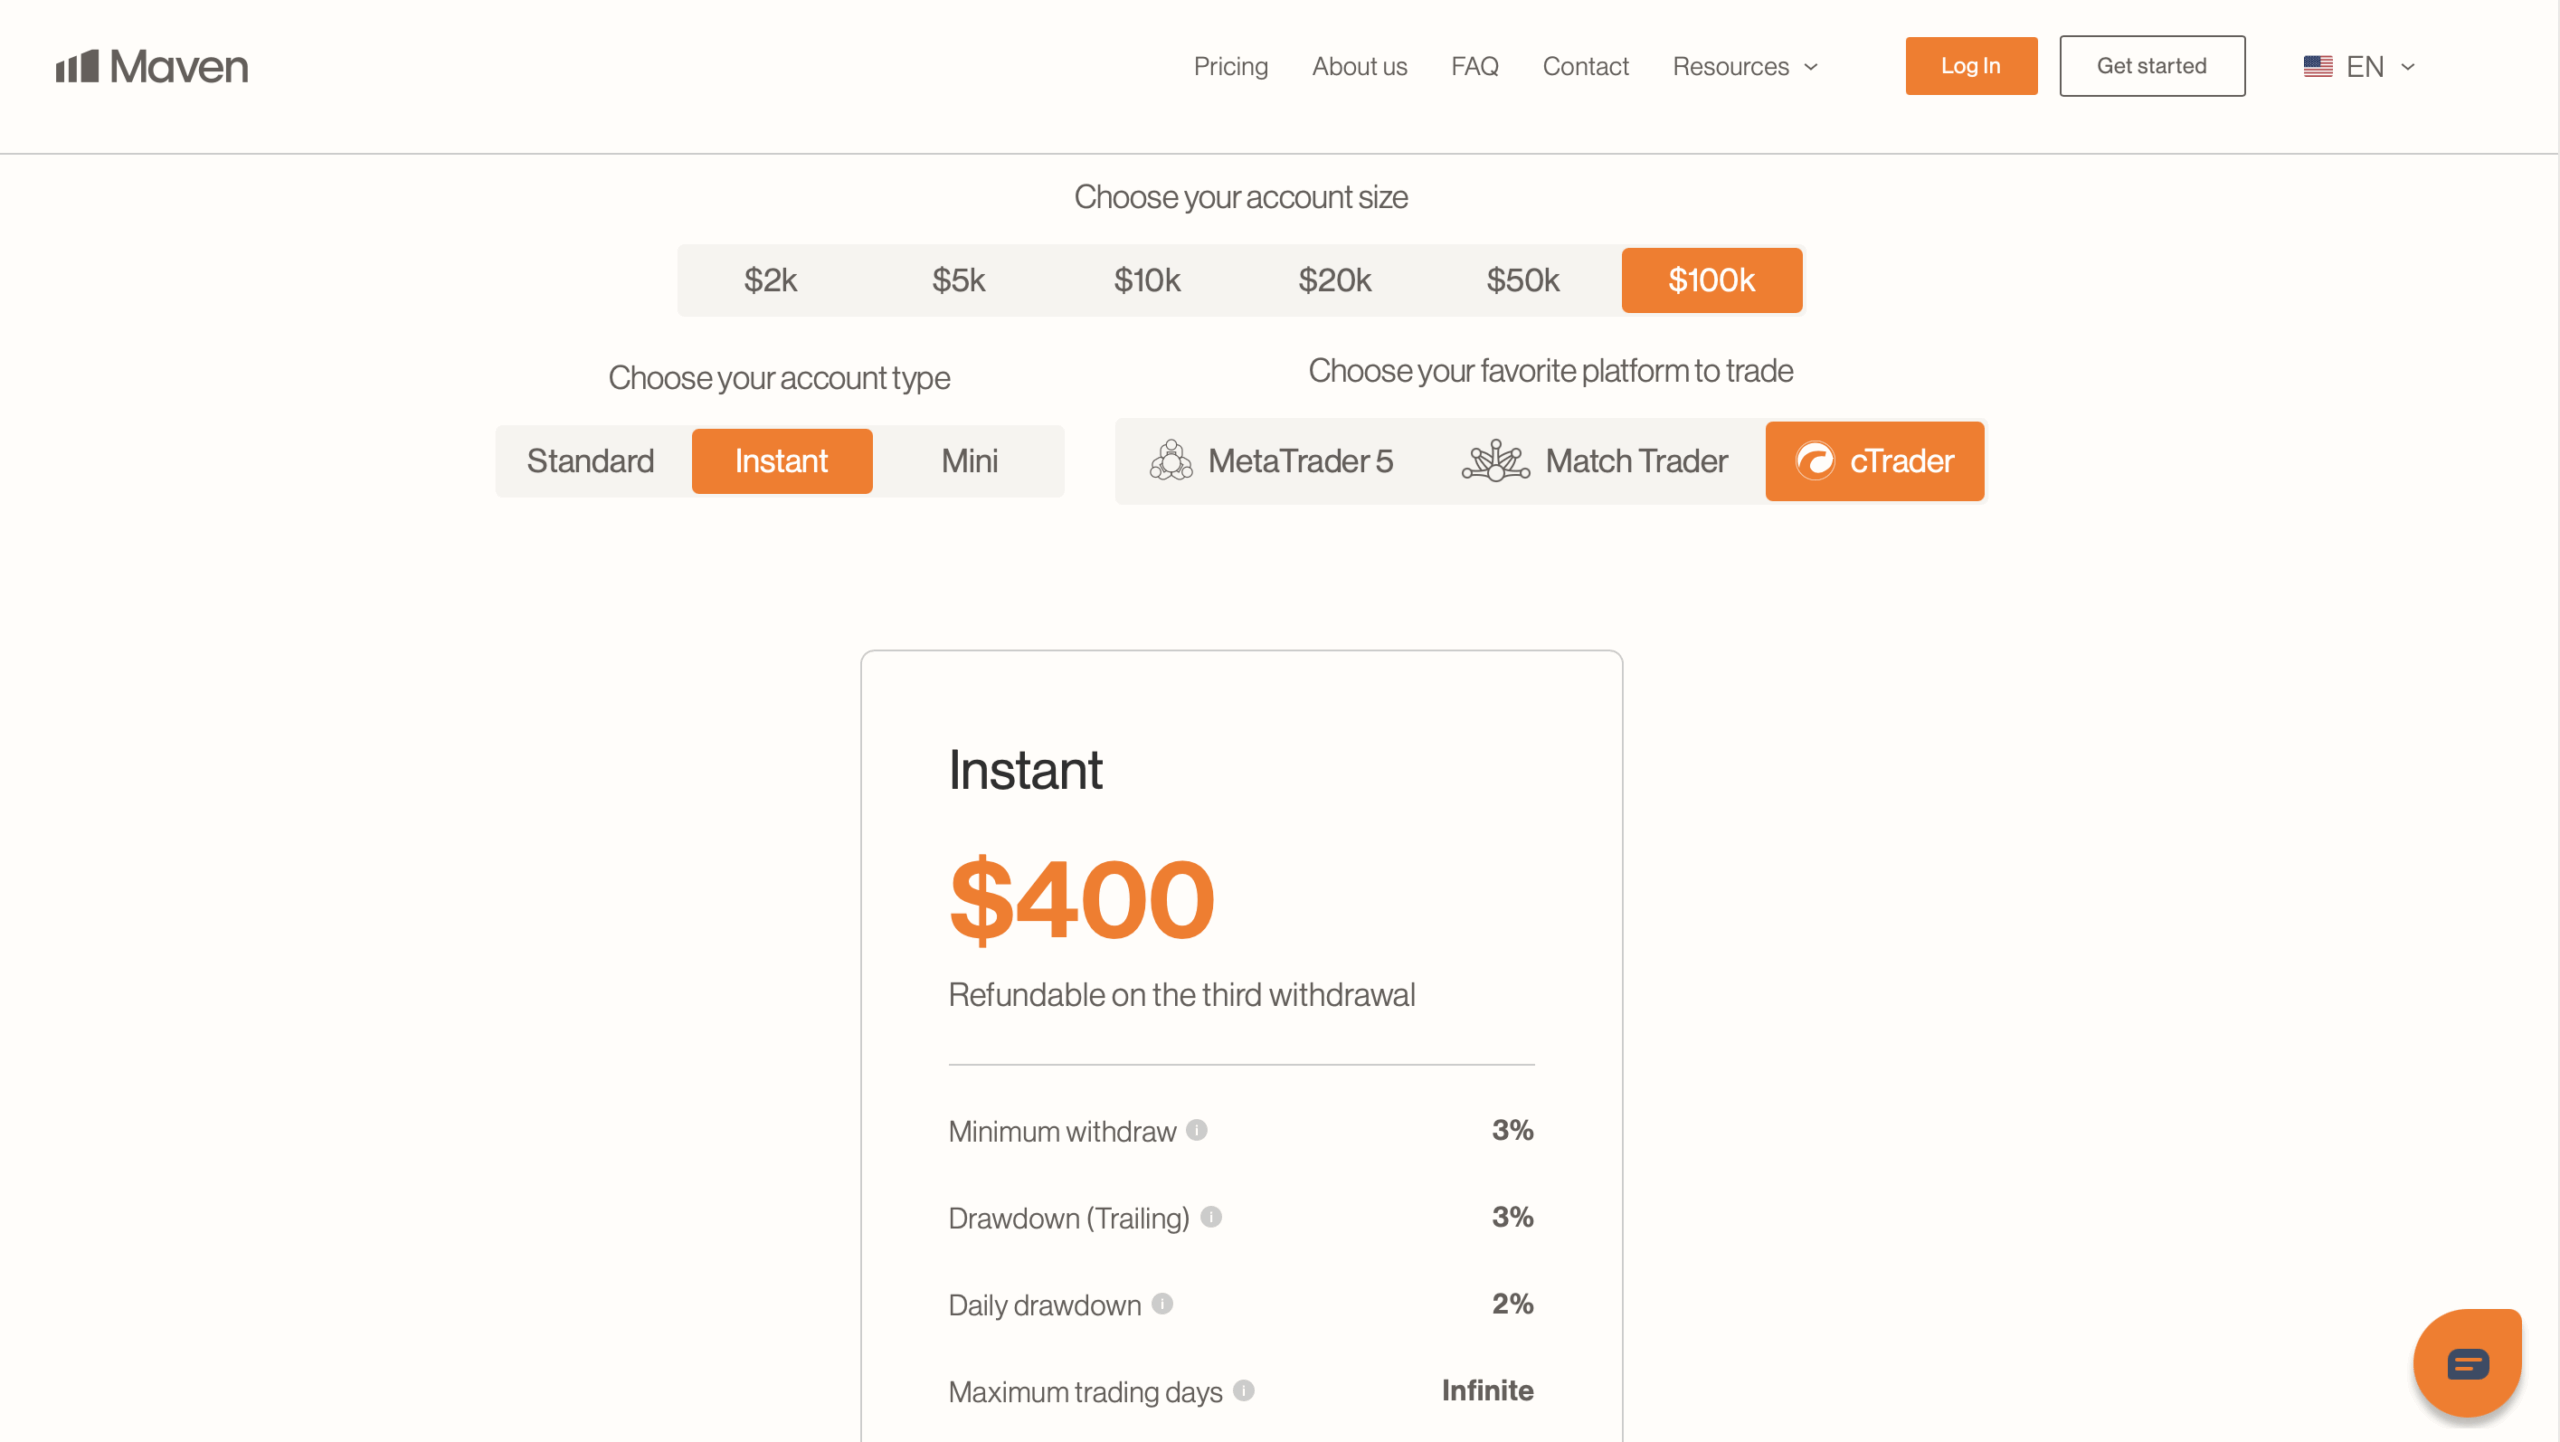
Task: Select the $100k account size
Action: (1711, 280)
